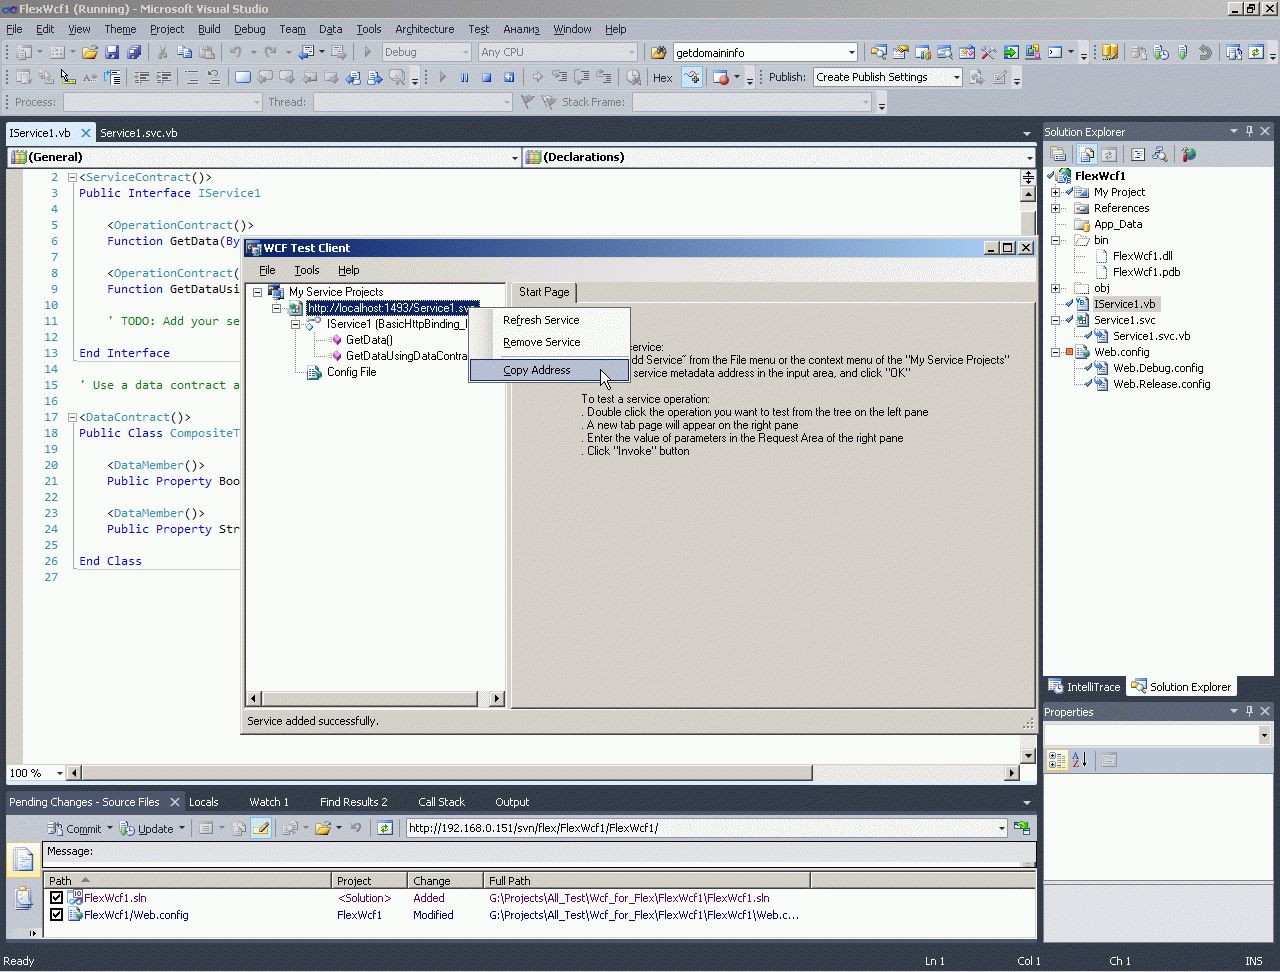Click the Break All pause icon

click(x=464, y=77)
